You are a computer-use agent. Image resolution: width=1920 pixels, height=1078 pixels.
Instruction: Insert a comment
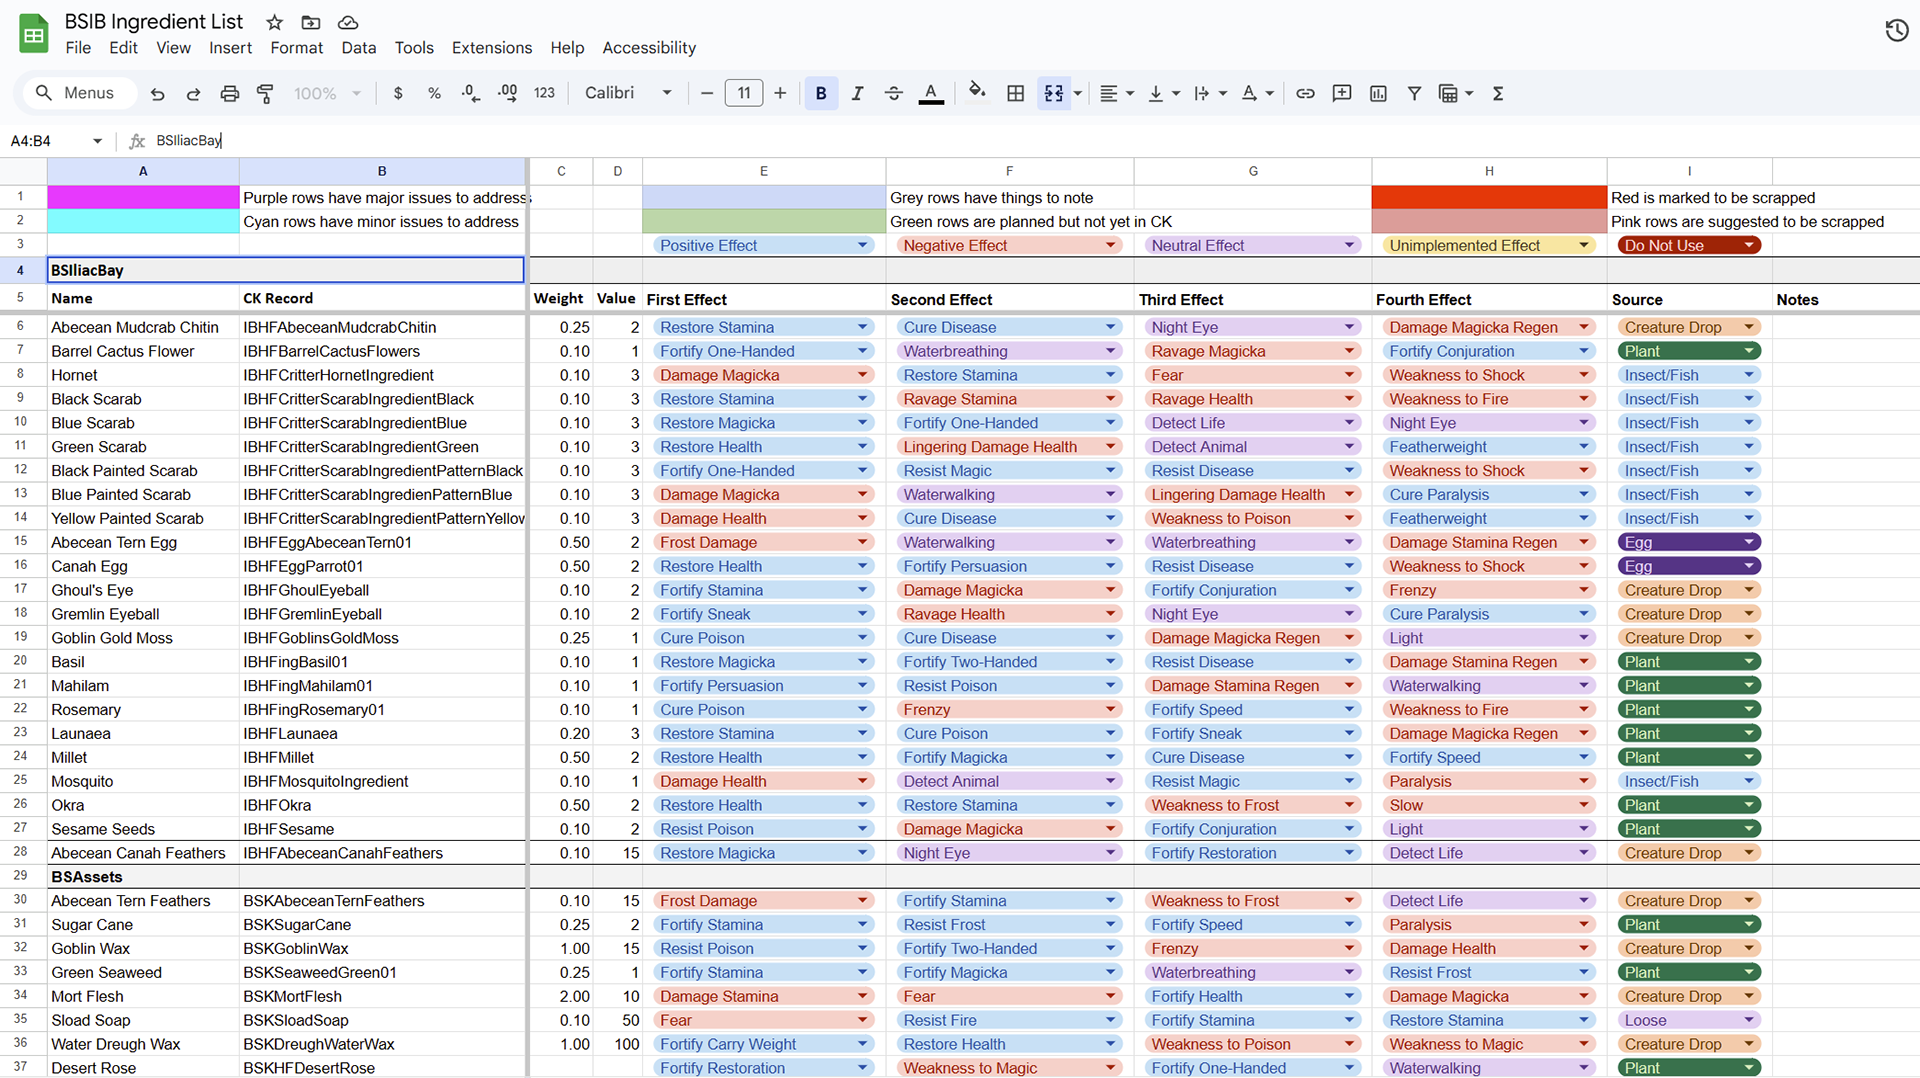pyautogui.click(x=1342, y=93)
